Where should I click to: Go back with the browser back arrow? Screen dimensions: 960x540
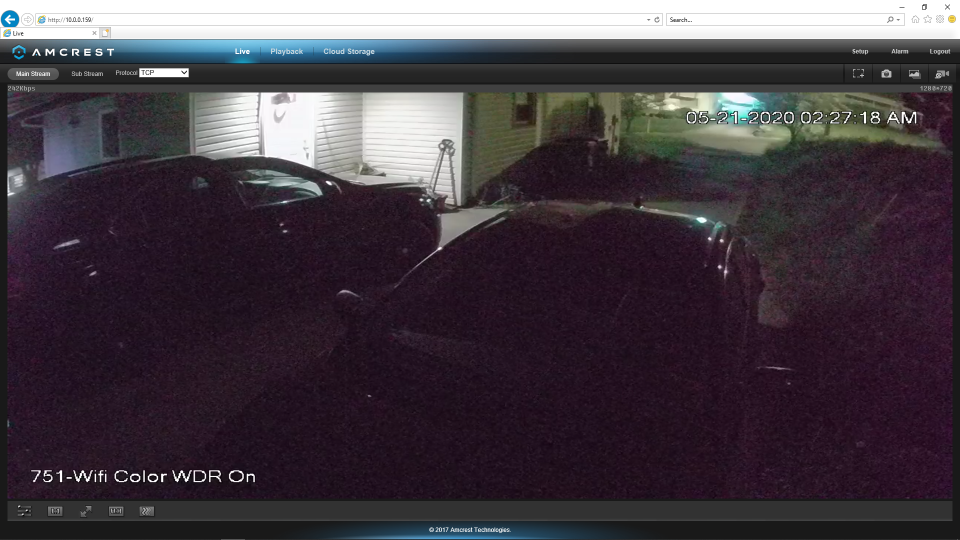[10, 19]
